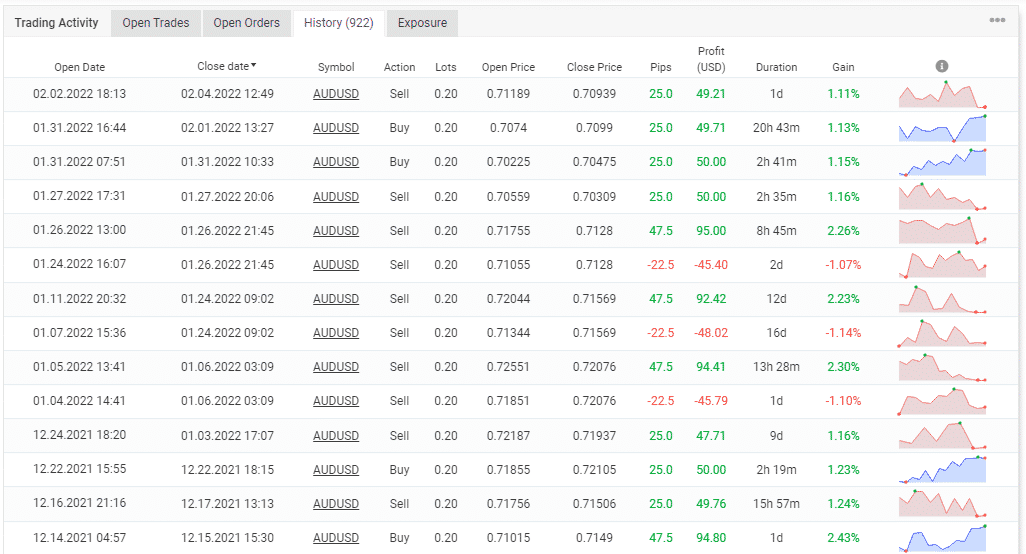
Task: View sparkline for 01.27.2022 17:31 trade
Action: click(x=942, y=196)
